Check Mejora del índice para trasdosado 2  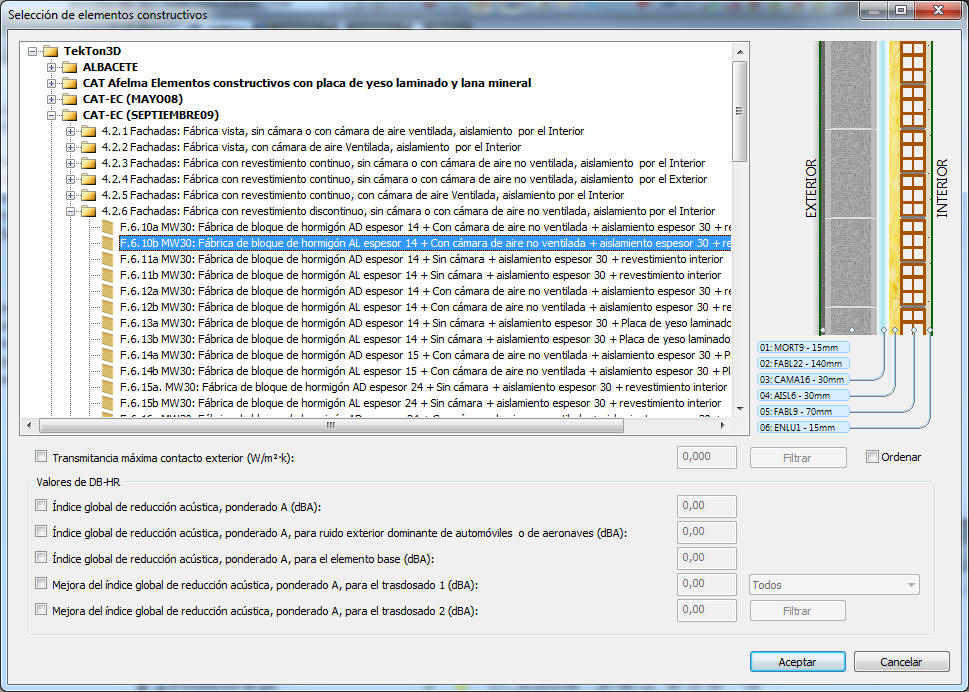[x=41, y=609]
